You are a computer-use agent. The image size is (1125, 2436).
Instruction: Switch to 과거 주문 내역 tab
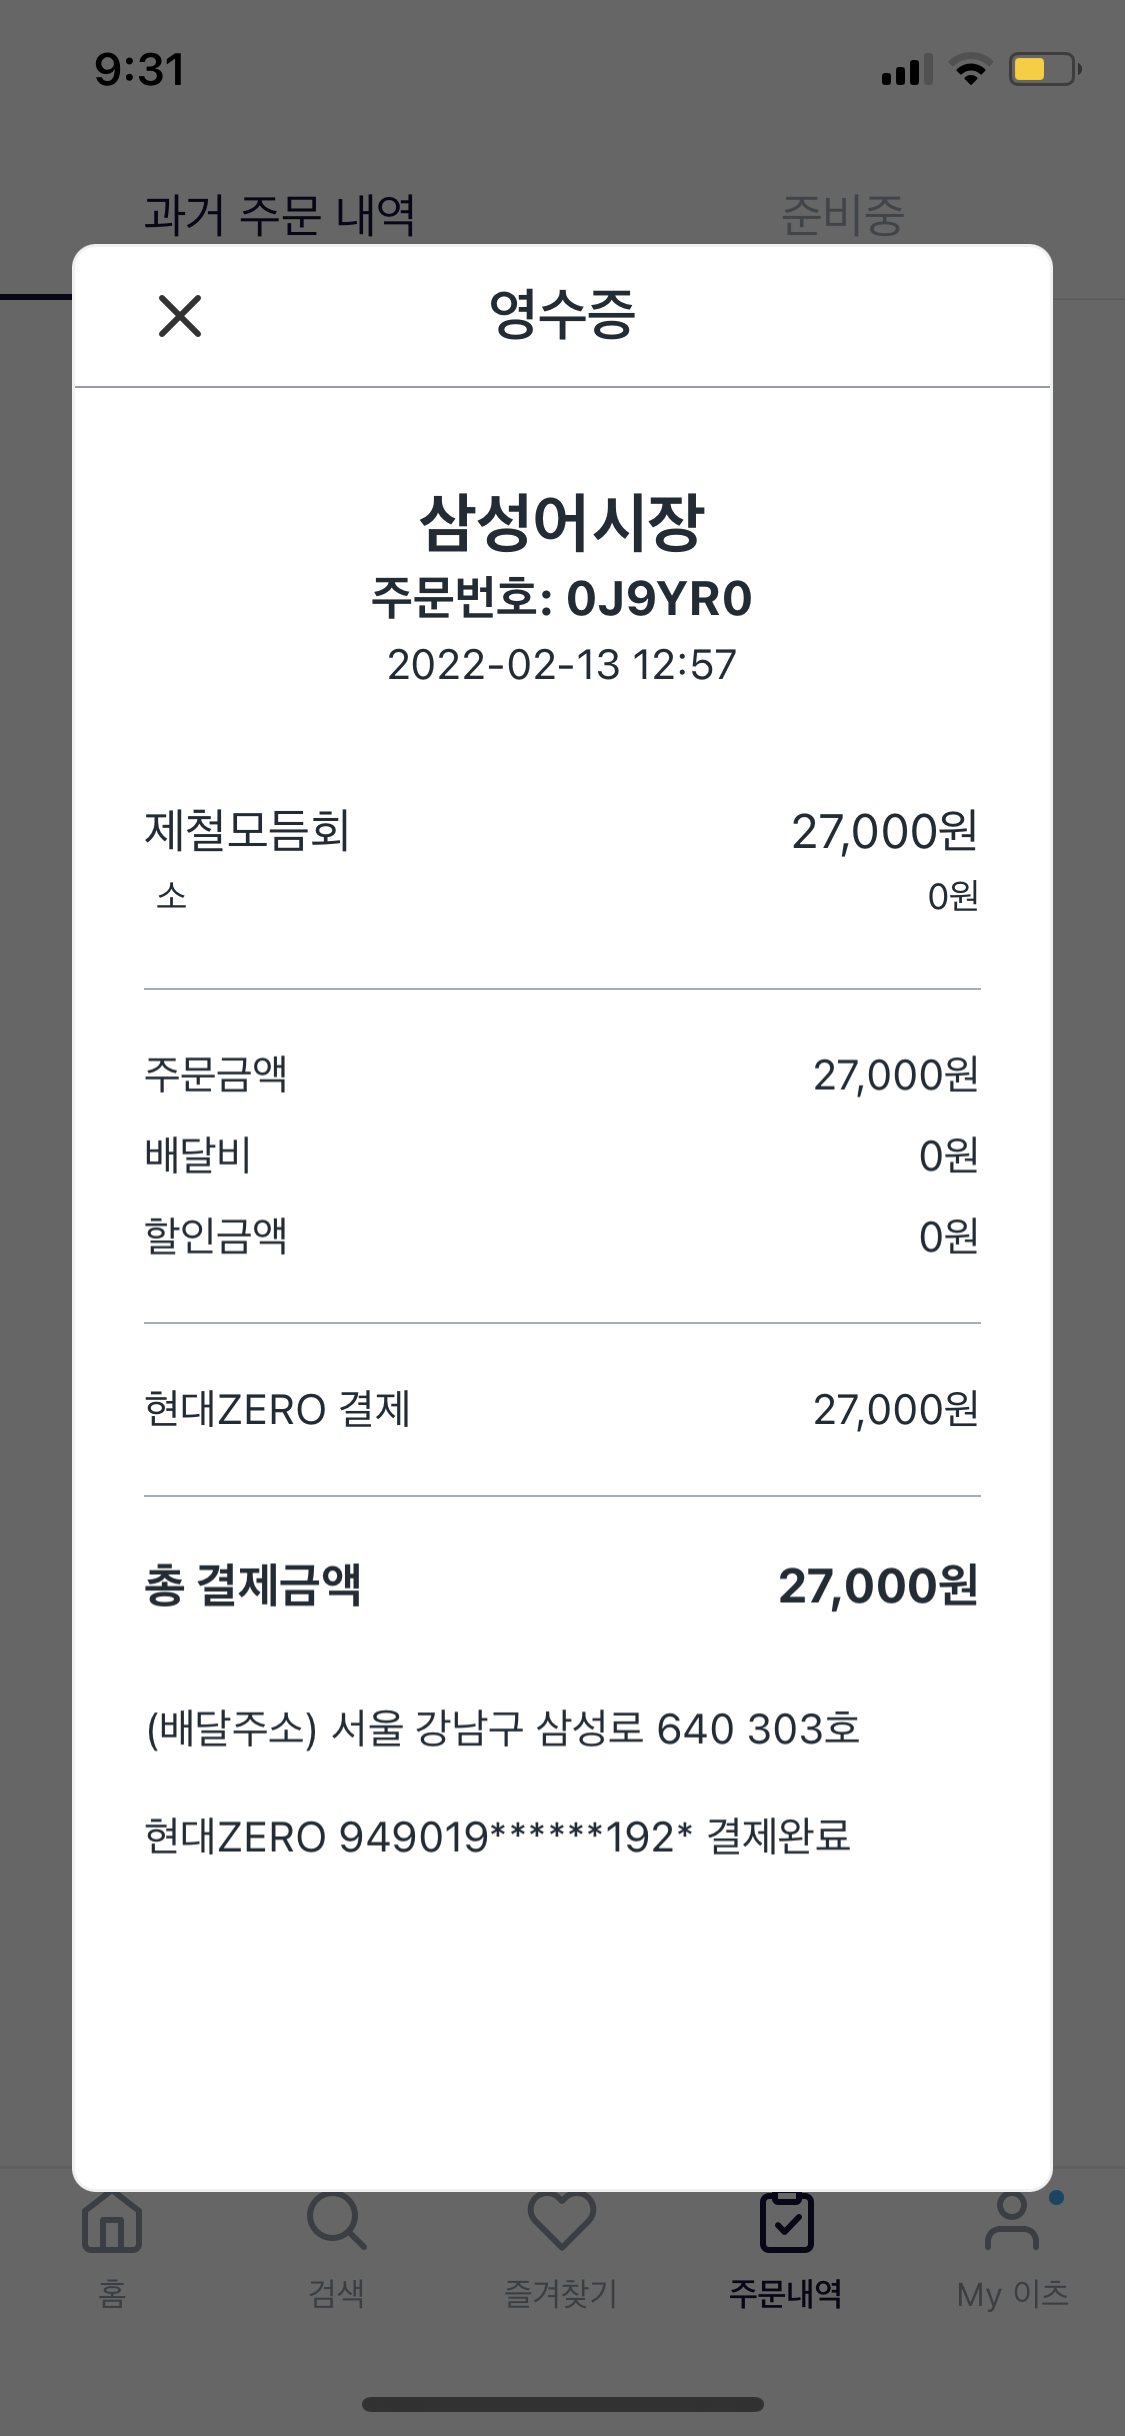click(x=279, y=215)
